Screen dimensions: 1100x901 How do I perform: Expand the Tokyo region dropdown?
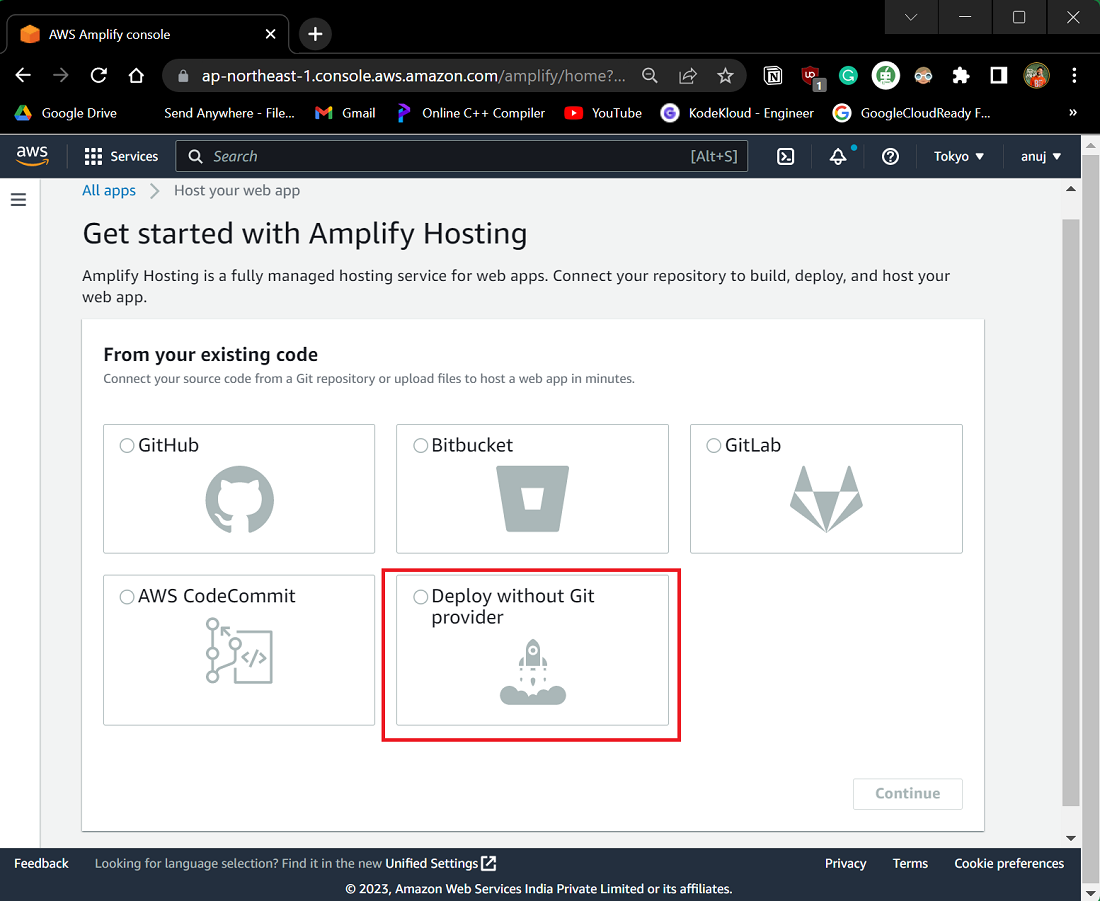(958, 156)
